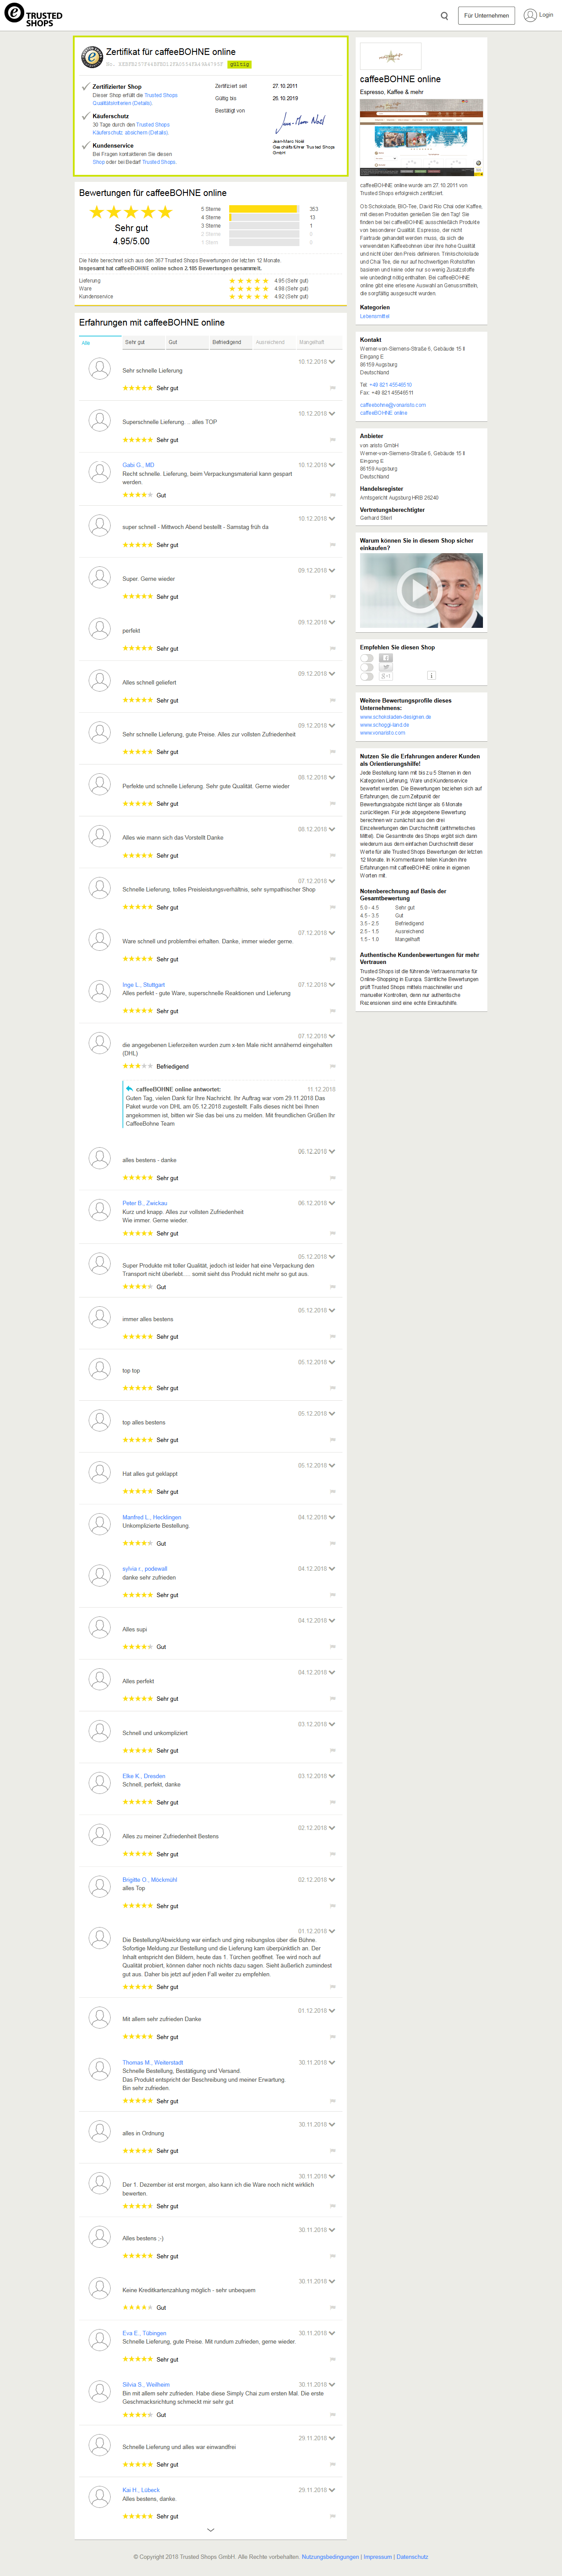Report the 'Alles supi' review via flag
562x2576 pixels.
click(x=333, y=1647)
